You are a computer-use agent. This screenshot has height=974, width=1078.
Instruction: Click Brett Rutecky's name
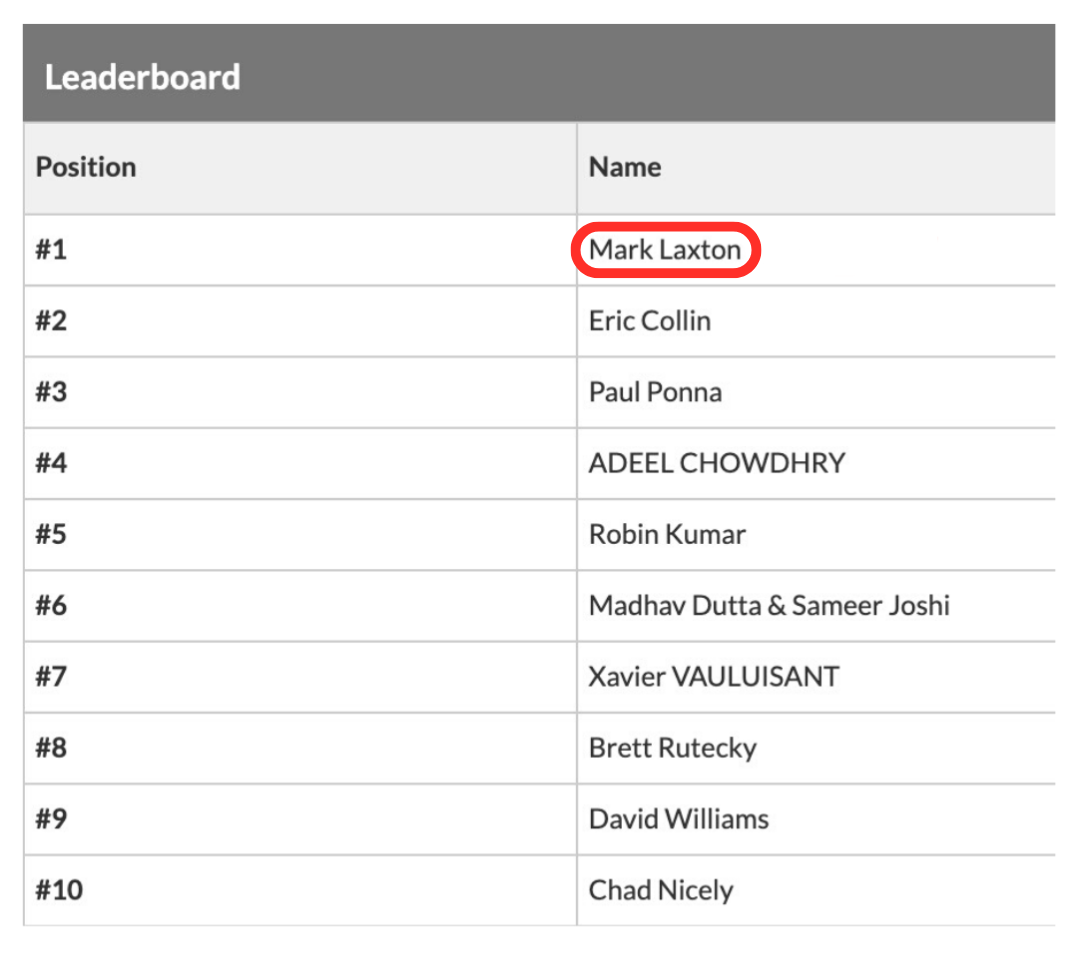point(672,748)
